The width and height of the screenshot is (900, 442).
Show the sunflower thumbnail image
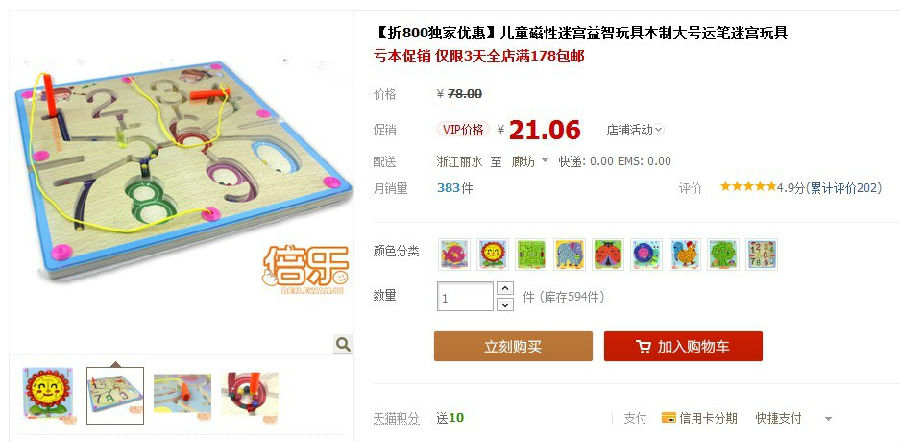tap(48, 396)
